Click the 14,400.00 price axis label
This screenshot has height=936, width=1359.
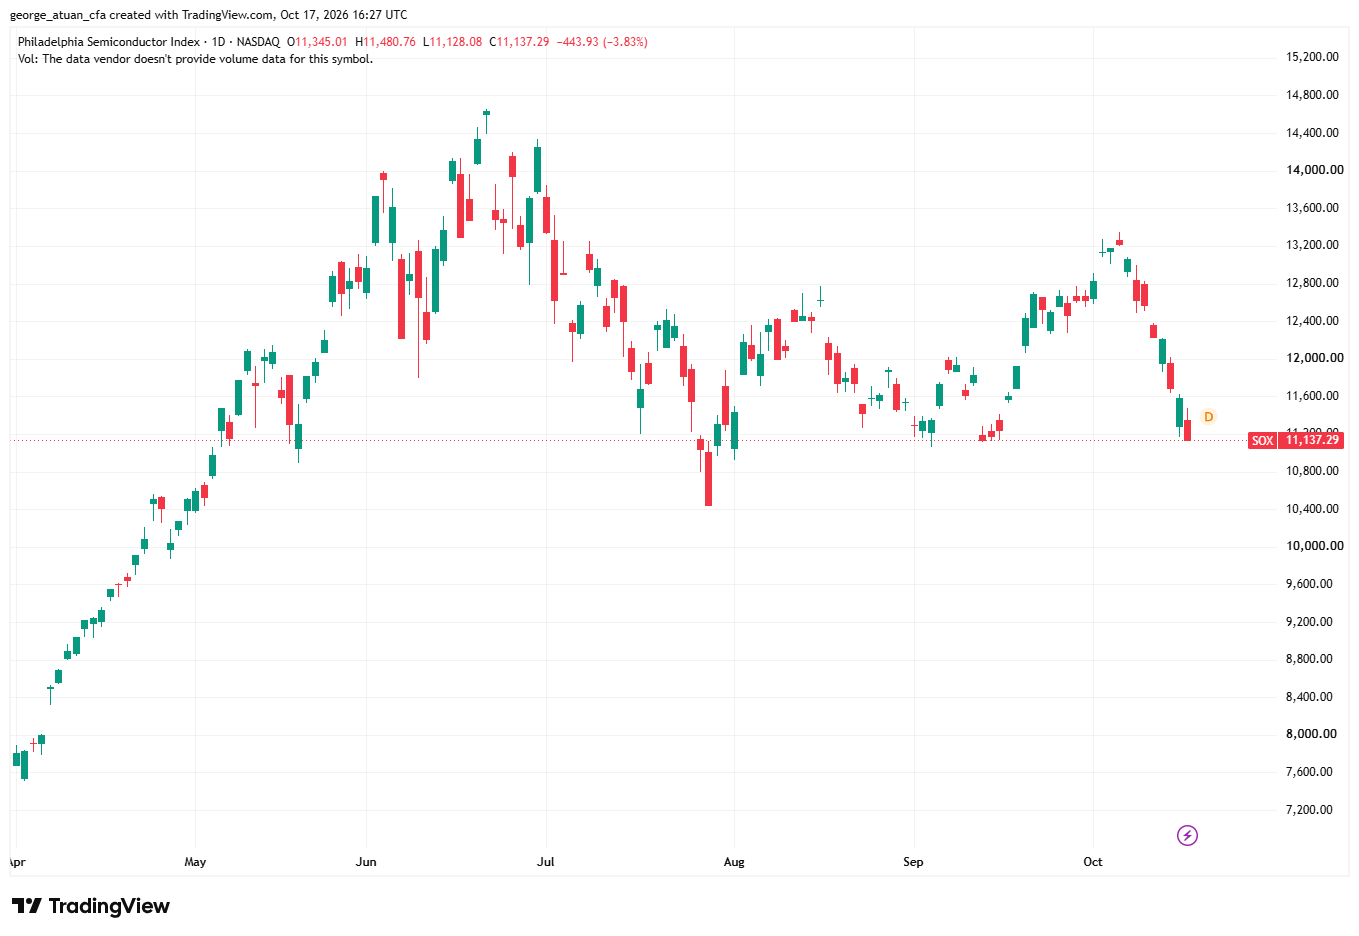(x=1312, y=133)
